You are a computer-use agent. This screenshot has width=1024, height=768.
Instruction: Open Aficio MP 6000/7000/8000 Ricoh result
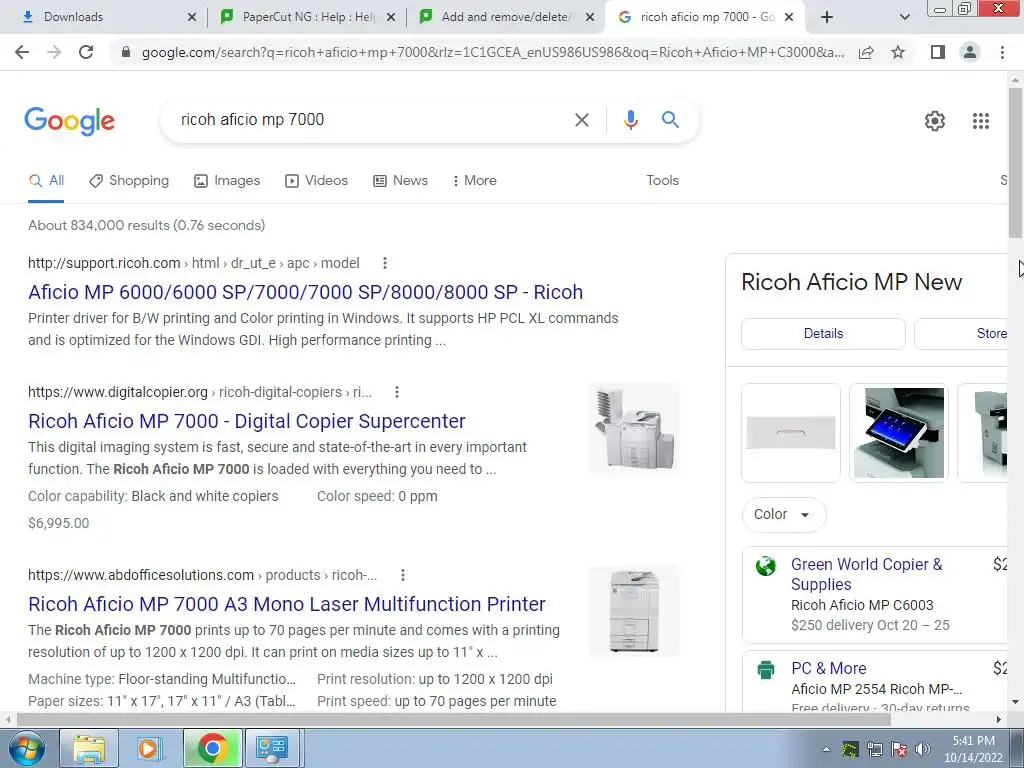[x=306, y=292]
